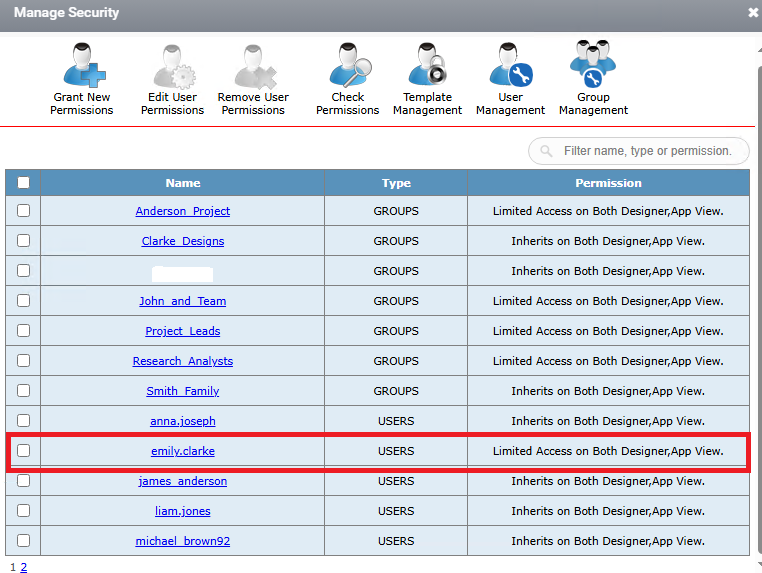Image resolution: width=762 pixels, height=573 pixels.
Task: Open the michael_brown92 user link
Action: click(183, 541)
